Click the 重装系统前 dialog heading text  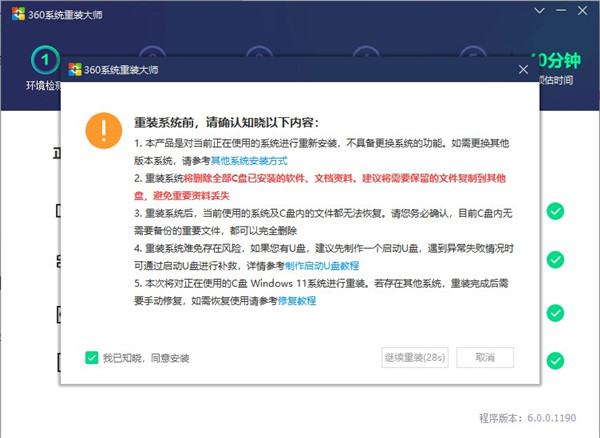226,123
